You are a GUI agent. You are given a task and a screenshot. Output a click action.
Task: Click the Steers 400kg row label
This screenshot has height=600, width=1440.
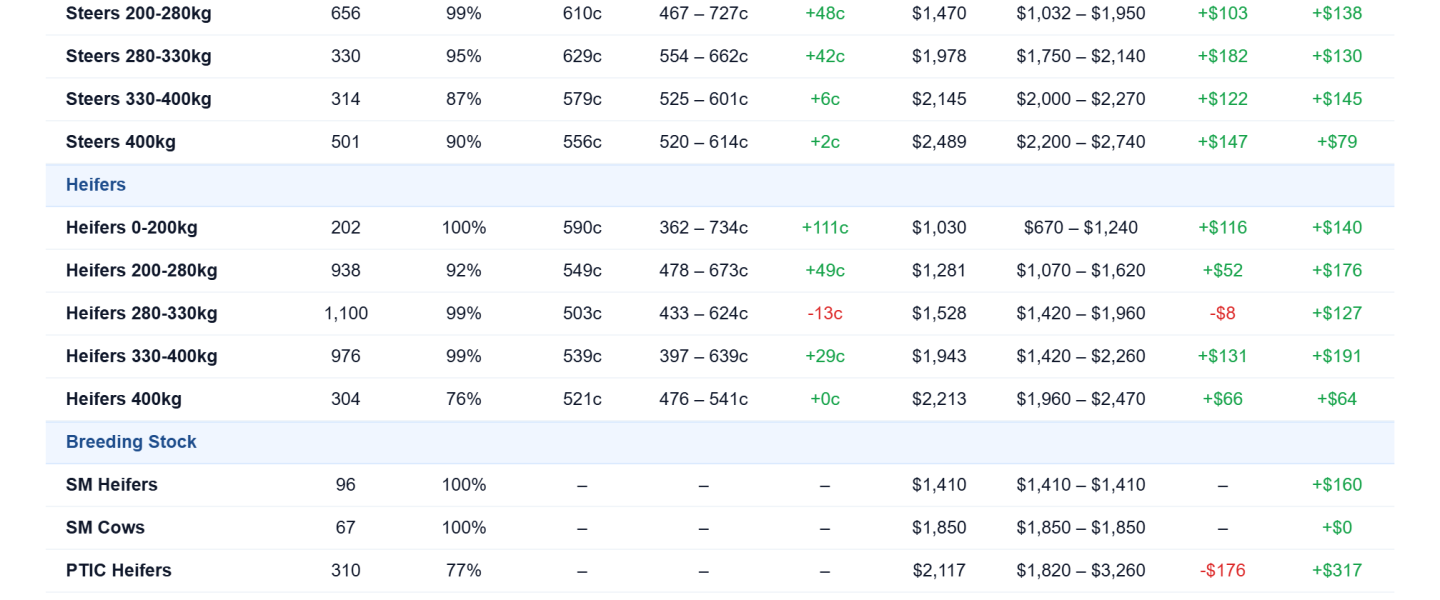pos(121,142)
